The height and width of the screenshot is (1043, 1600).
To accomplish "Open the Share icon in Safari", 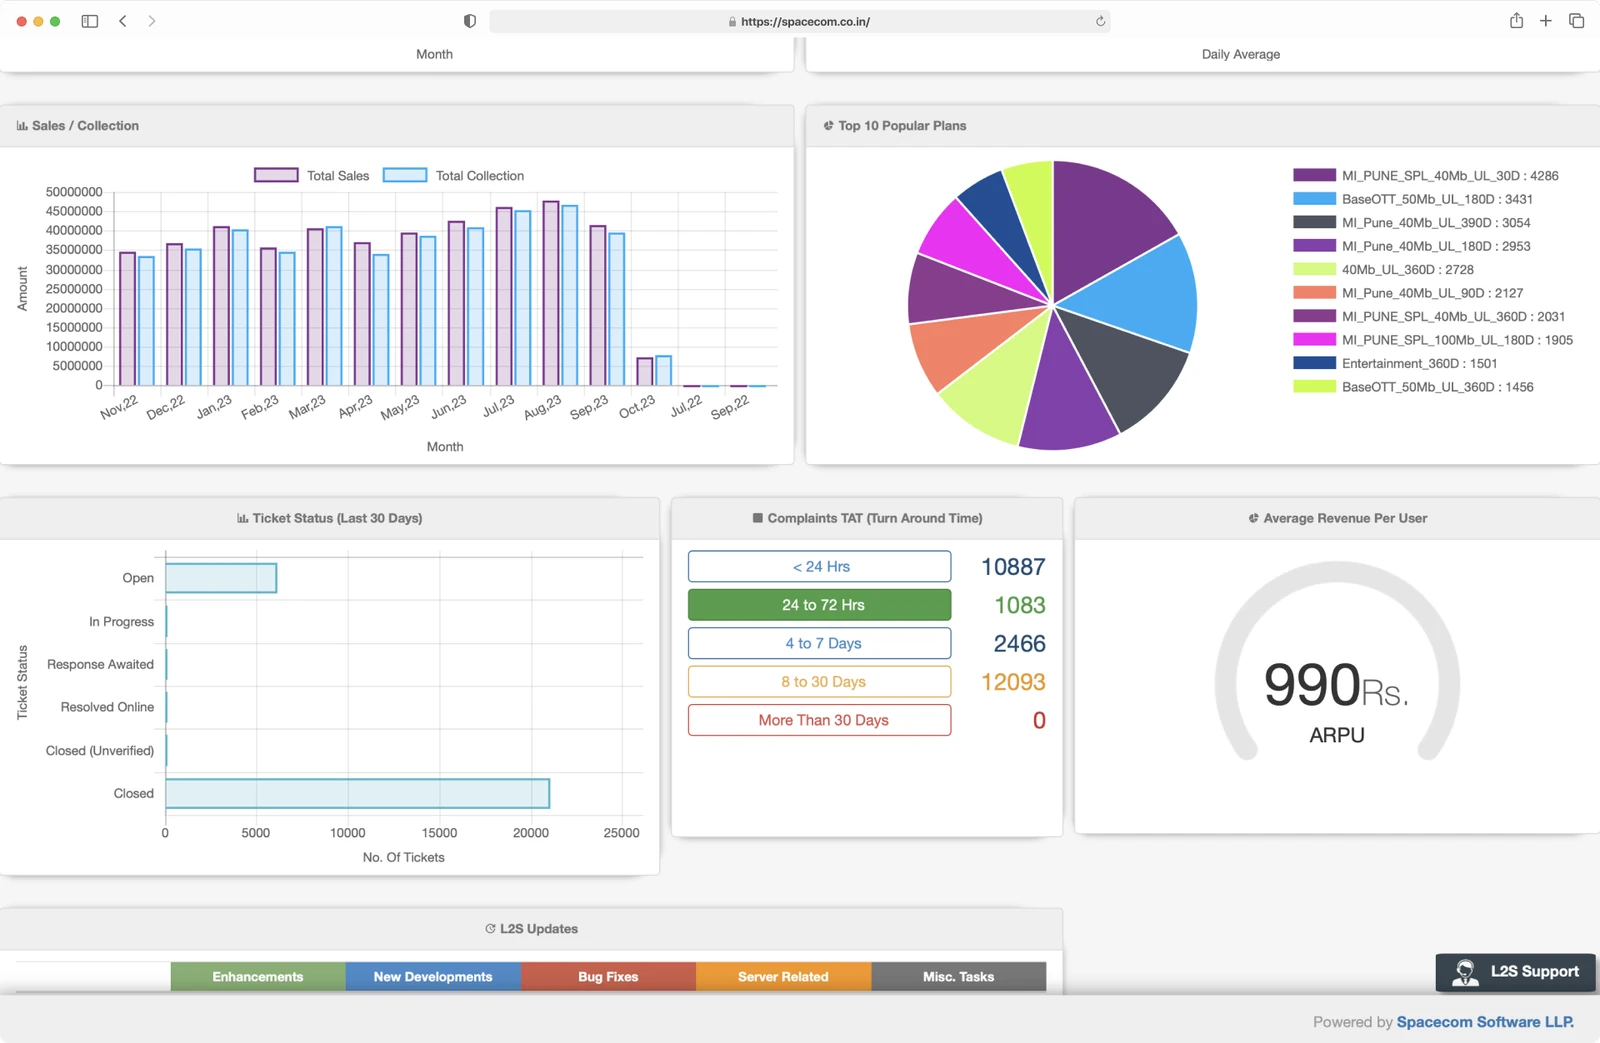I will [x=1516, y=21].
